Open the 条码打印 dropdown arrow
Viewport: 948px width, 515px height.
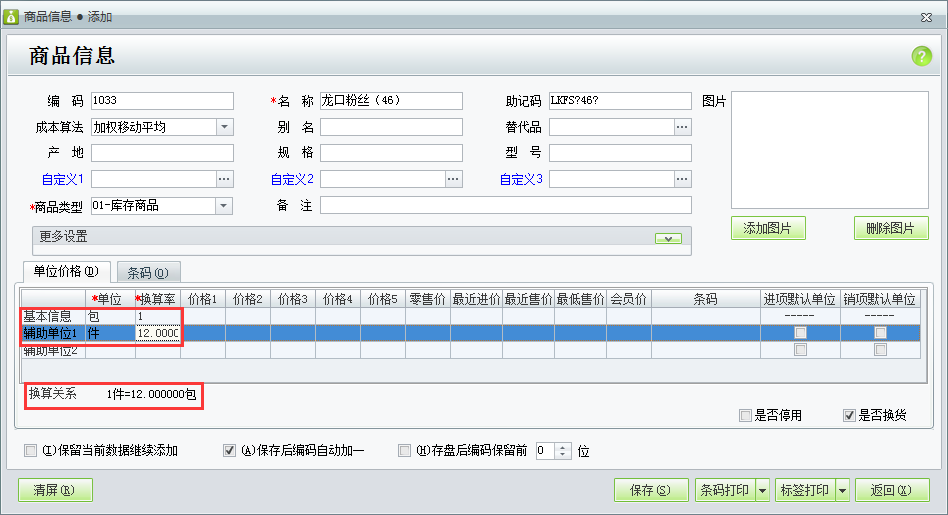click(762, 490)
